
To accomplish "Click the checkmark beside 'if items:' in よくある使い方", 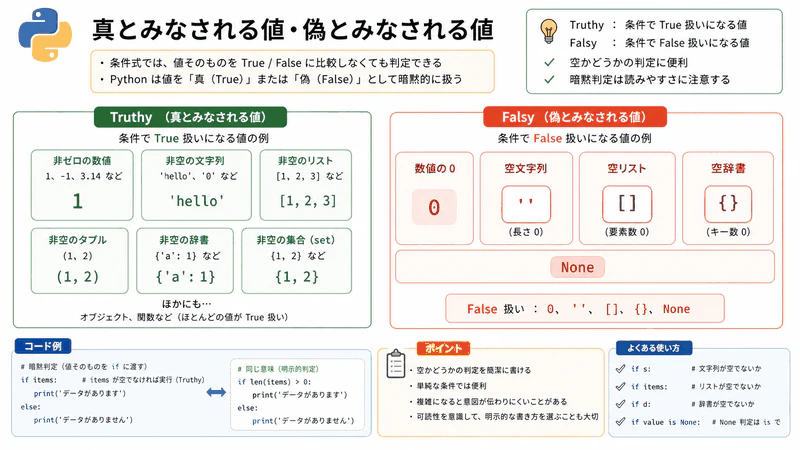I will tap(620, 386).
